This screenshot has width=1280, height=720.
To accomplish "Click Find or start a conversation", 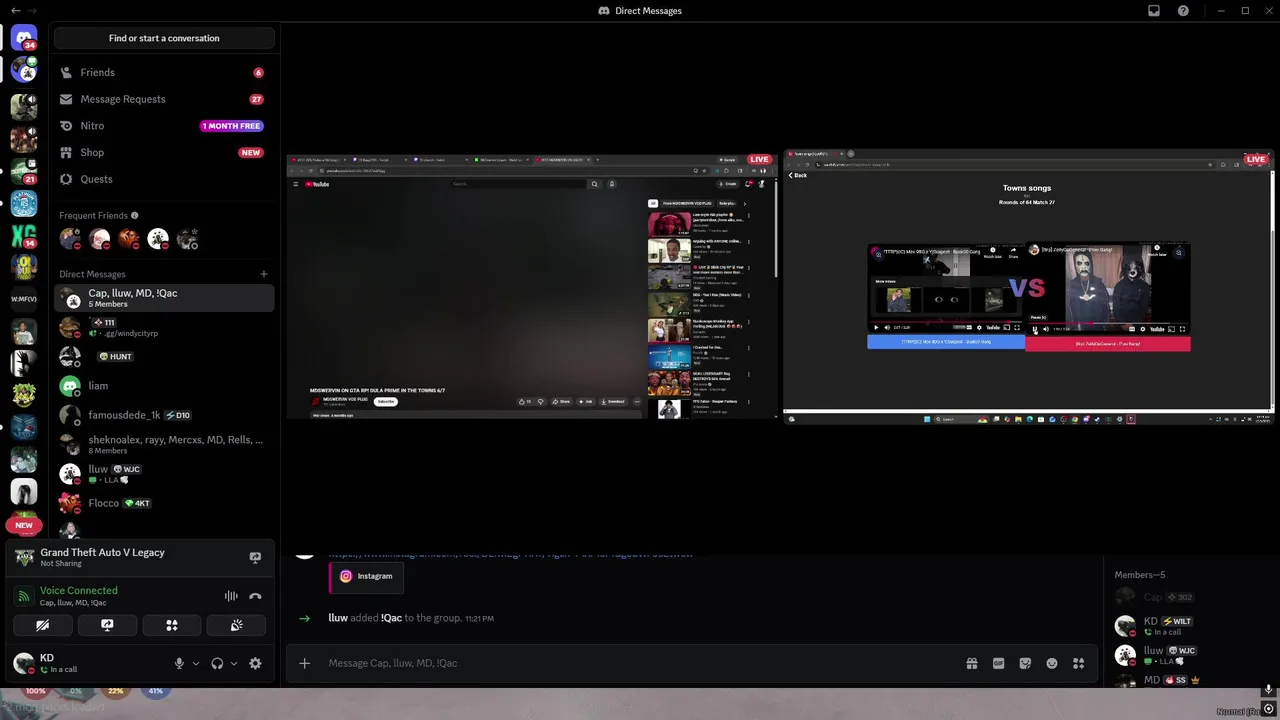I will coord(164,38).
